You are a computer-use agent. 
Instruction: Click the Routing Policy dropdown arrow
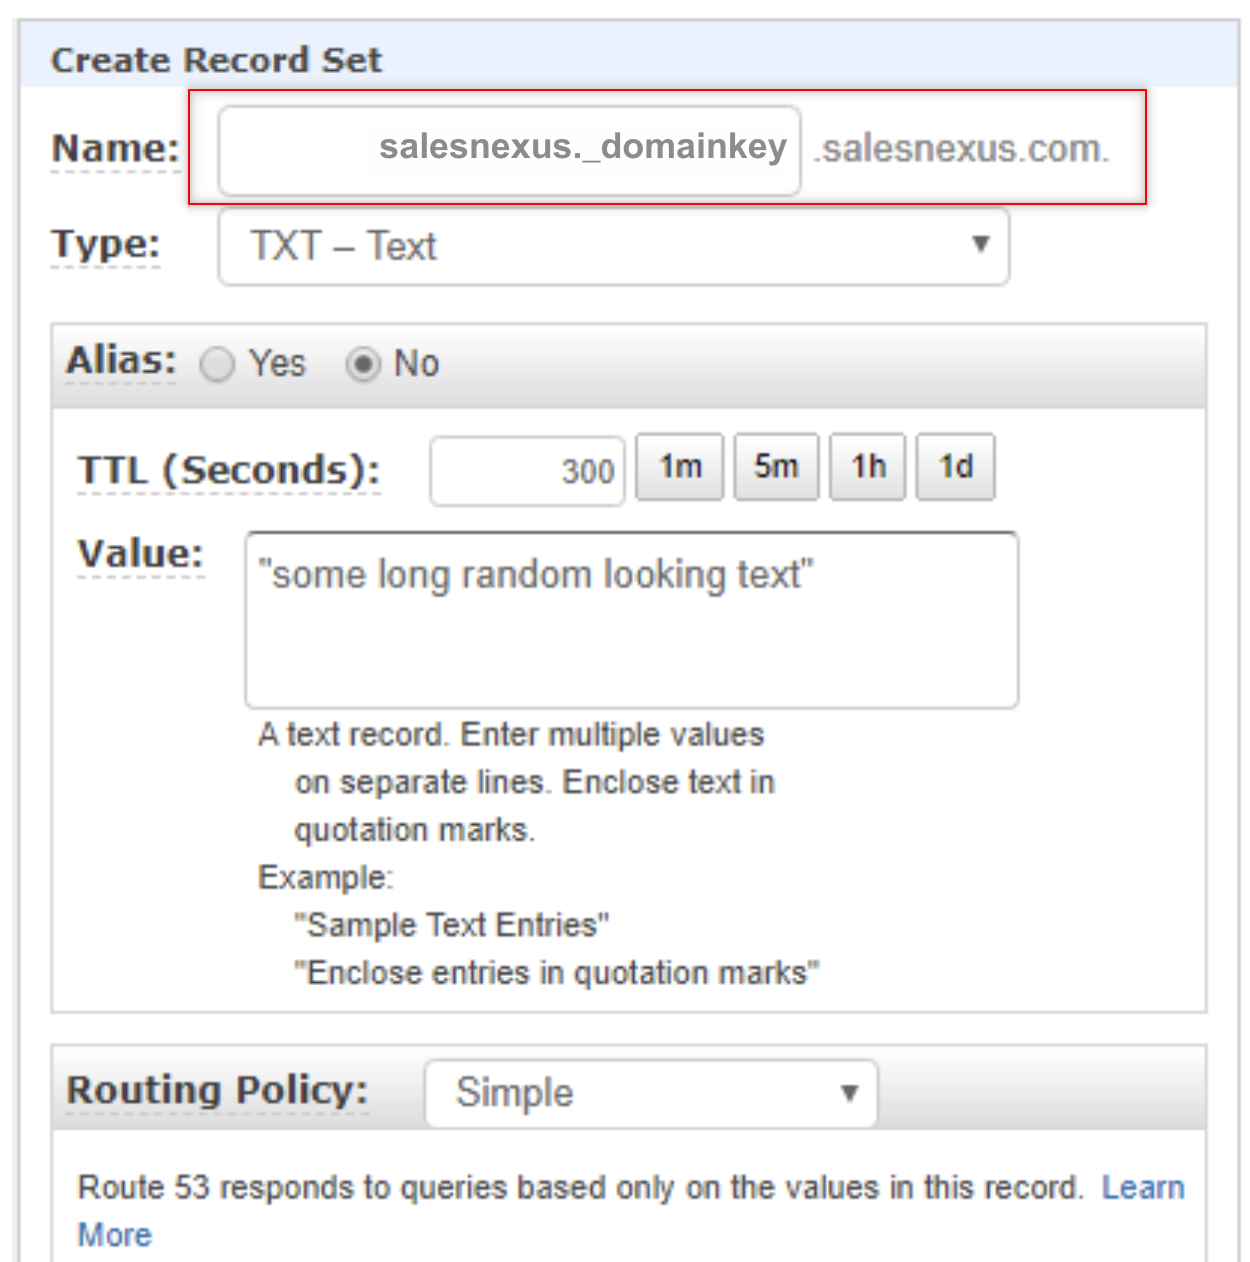pos(849,1092)
